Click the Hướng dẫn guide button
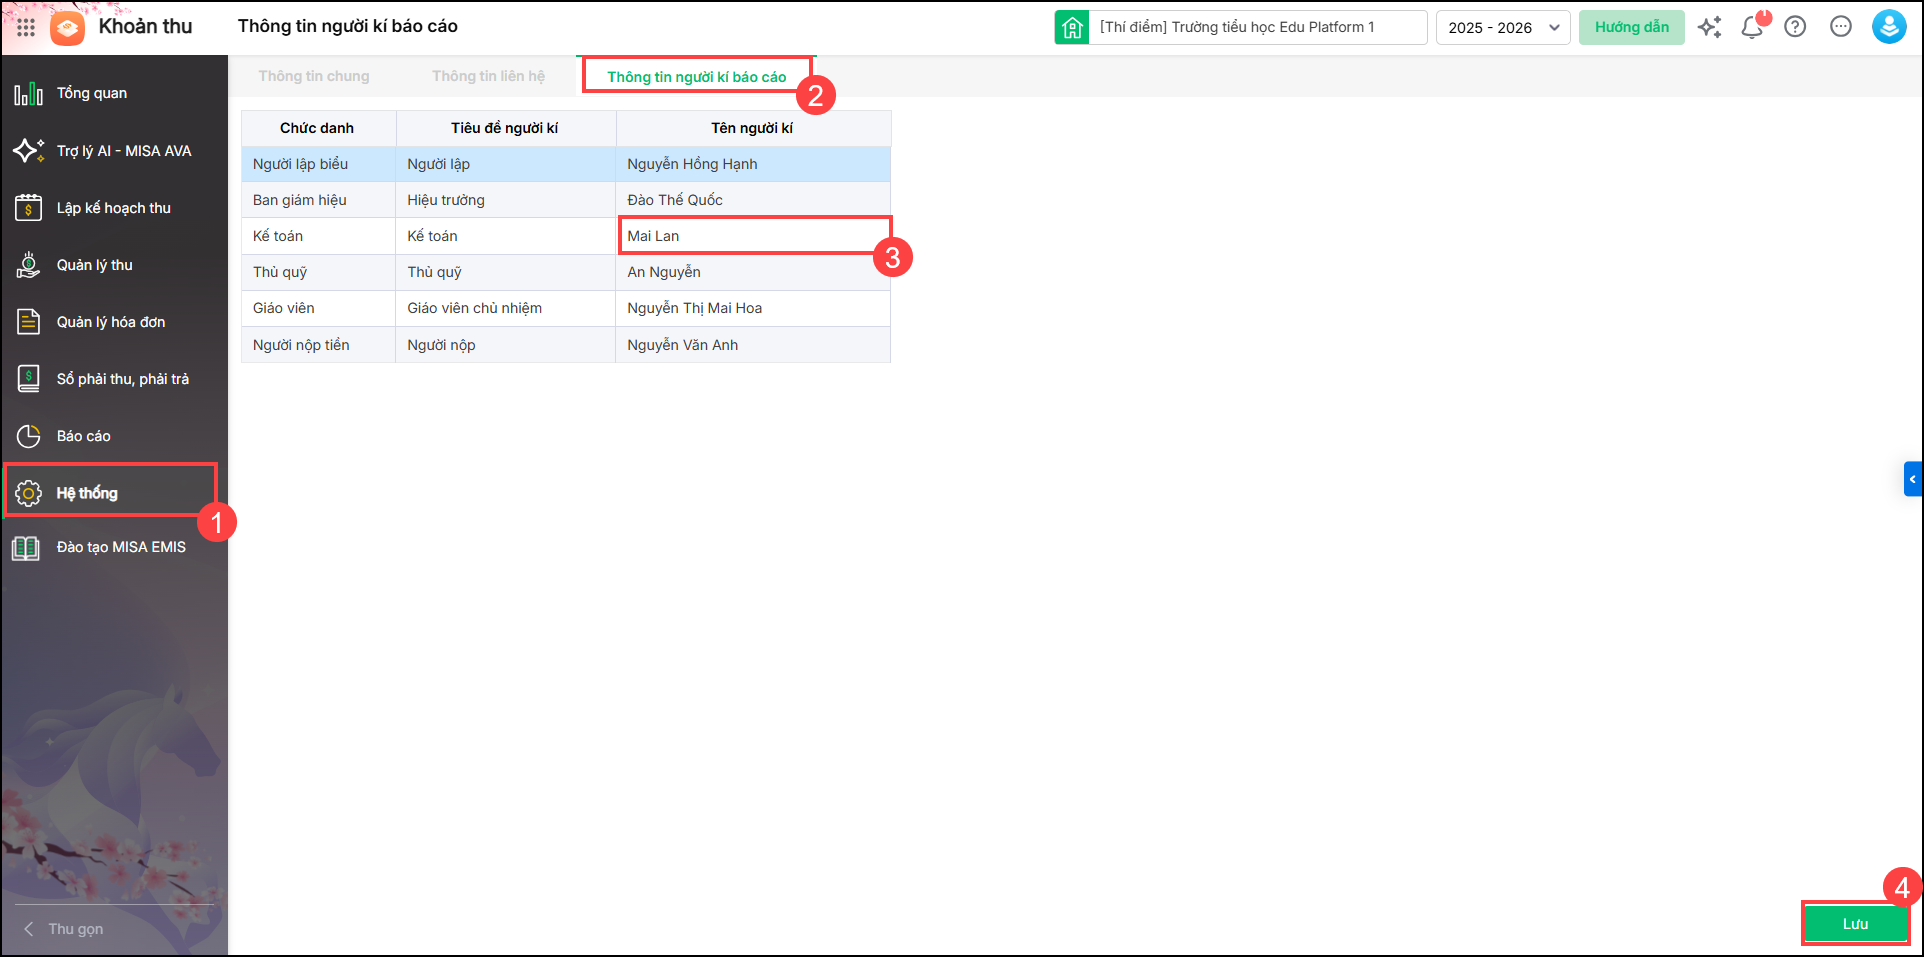 point(1631,27)
